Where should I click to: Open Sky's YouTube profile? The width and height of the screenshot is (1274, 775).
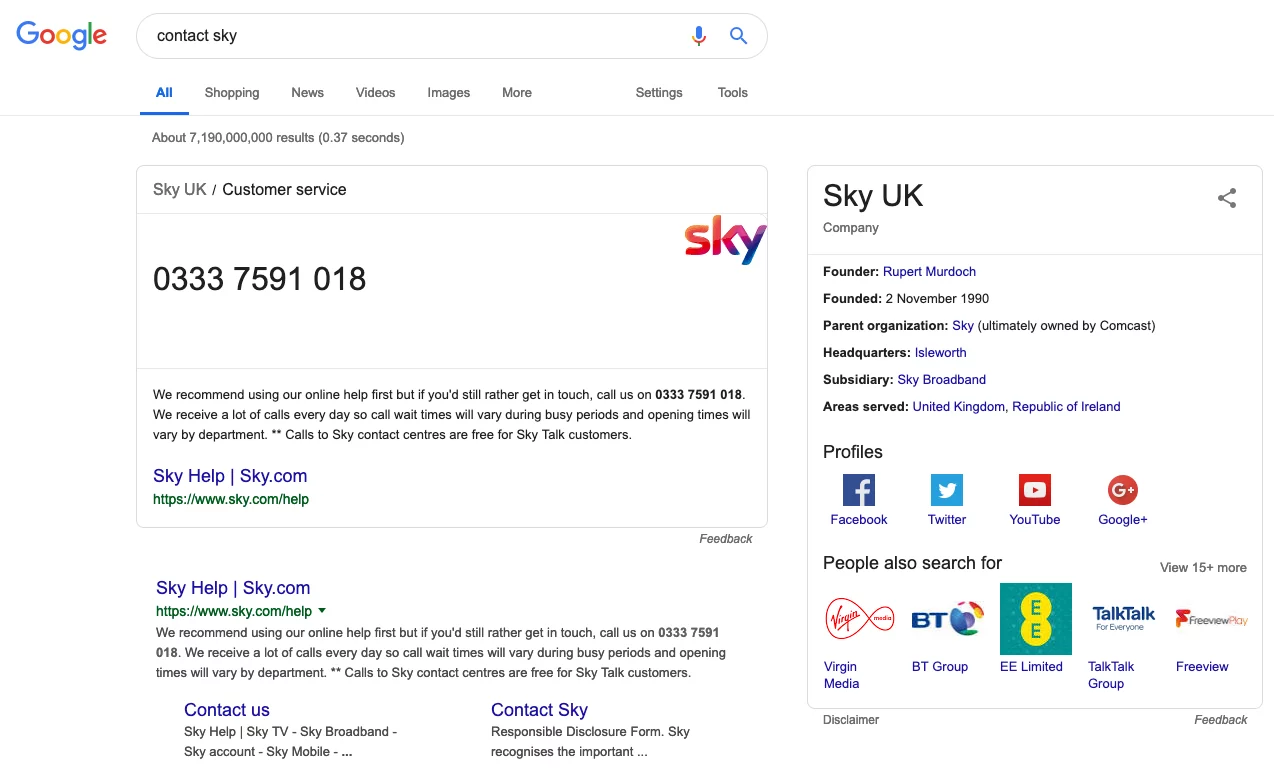coord(1034,490)
